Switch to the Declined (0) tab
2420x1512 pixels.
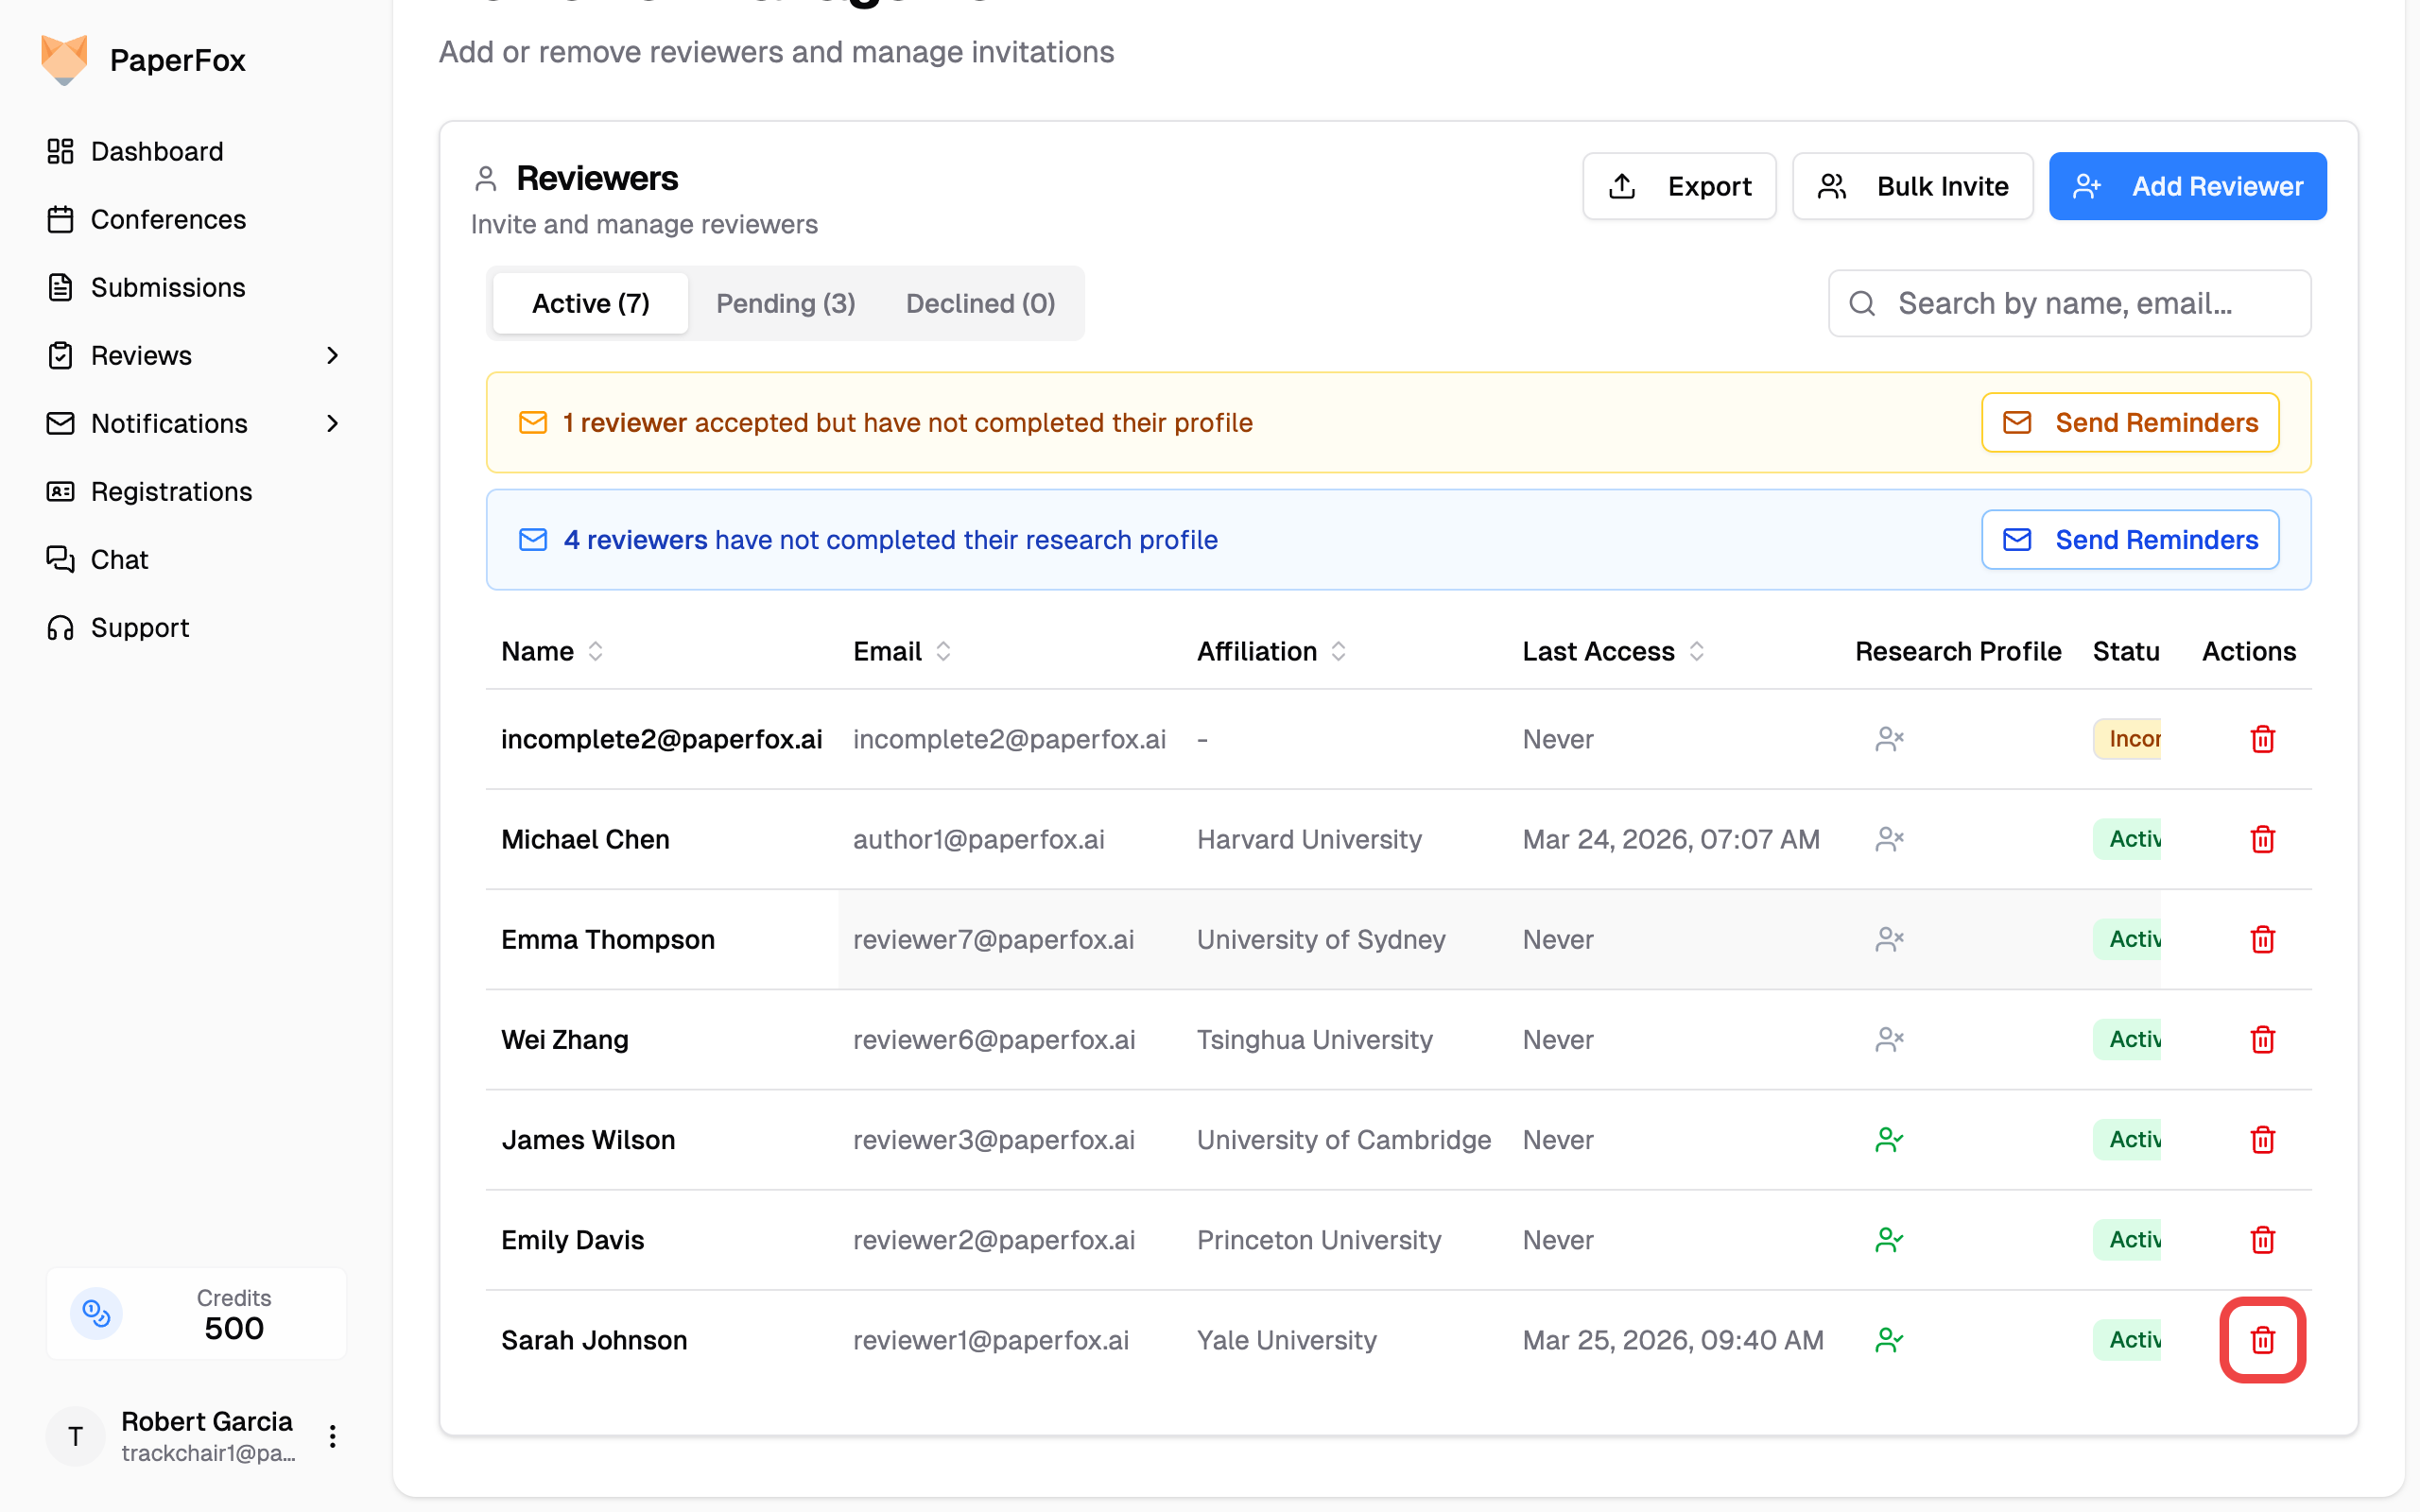click(x=980, y=304)
